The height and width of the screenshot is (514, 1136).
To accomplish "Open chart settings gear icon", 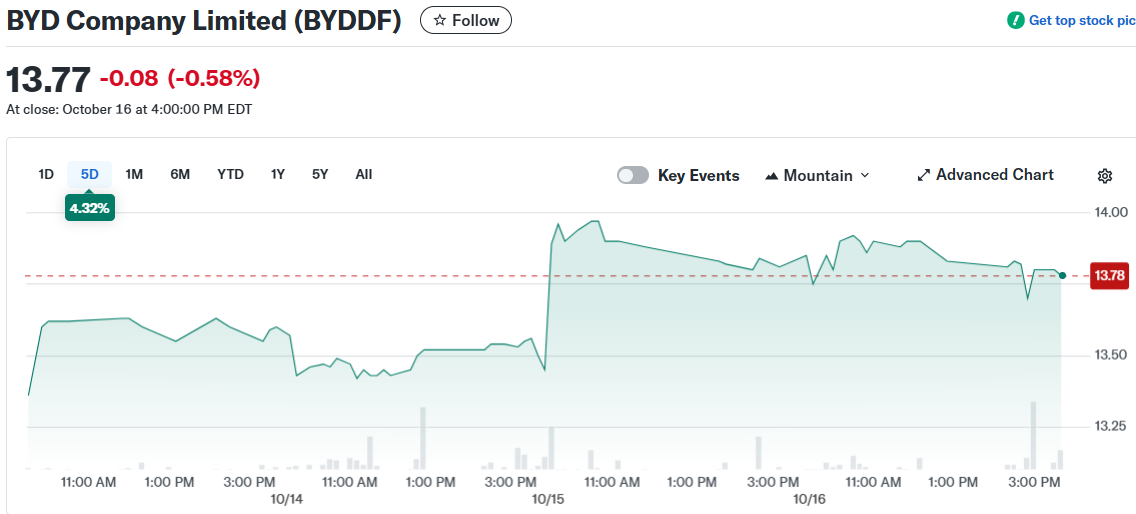I will pyautogui.click(x=1105, y=176).
